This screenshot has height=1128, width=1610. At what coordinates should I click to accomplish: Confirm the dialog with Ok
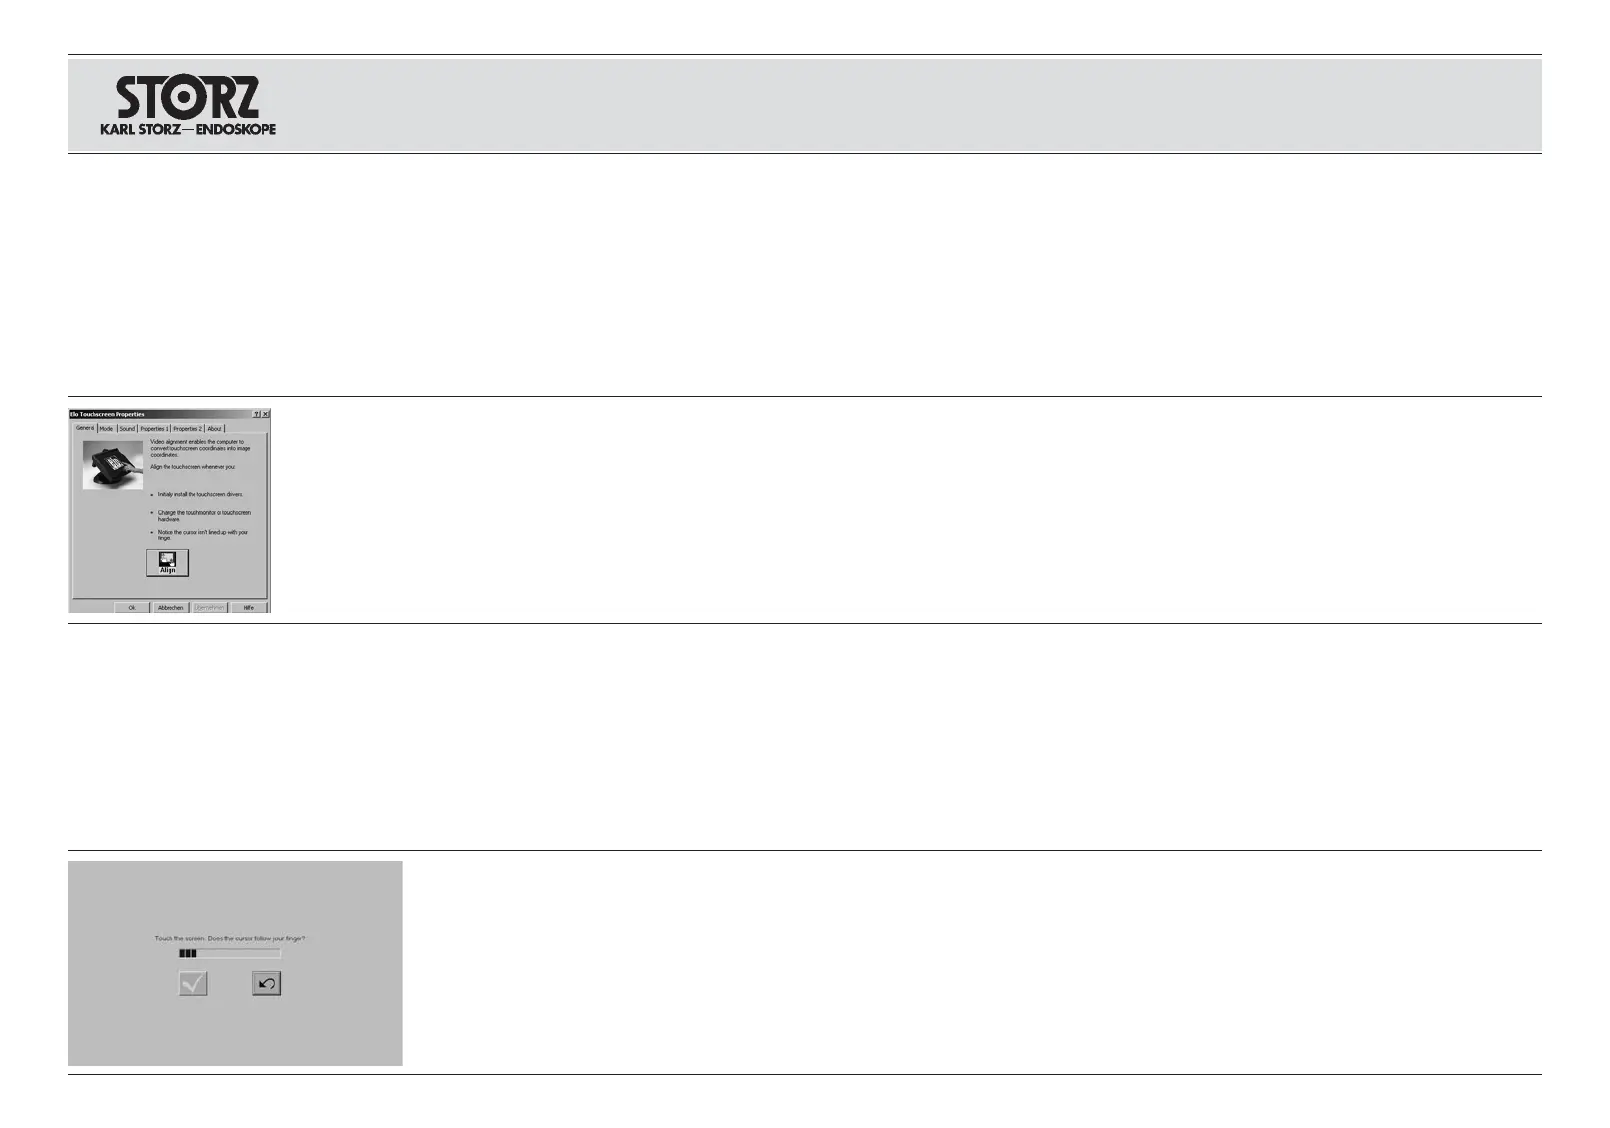click(132, 607)
